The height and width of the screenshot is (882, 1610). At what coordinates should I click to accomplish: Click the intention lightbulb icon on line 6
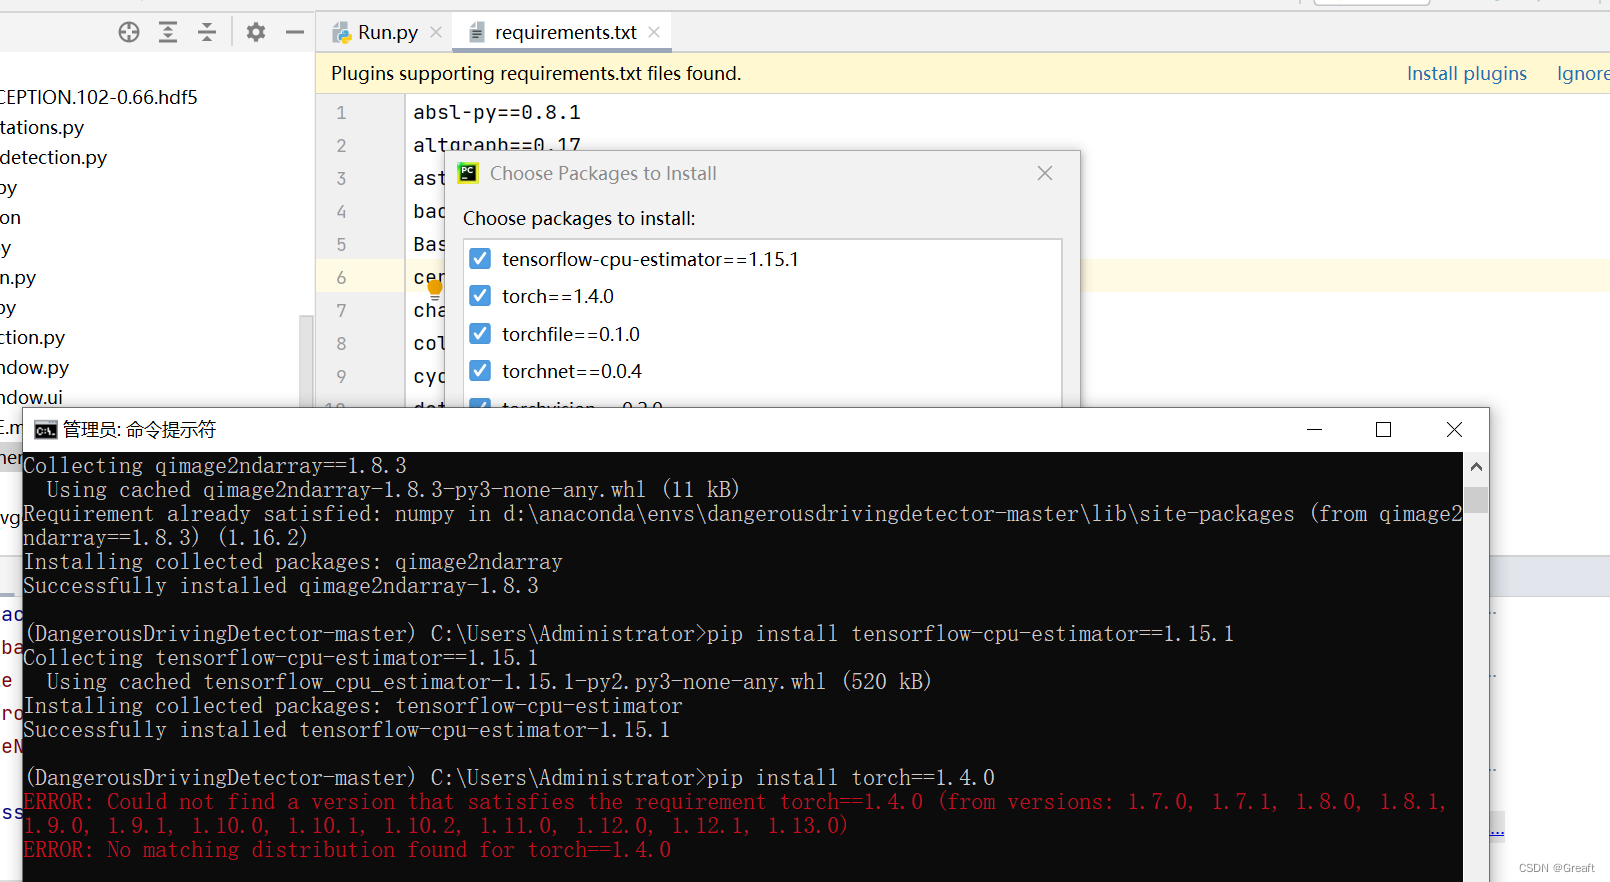(435, 288)
